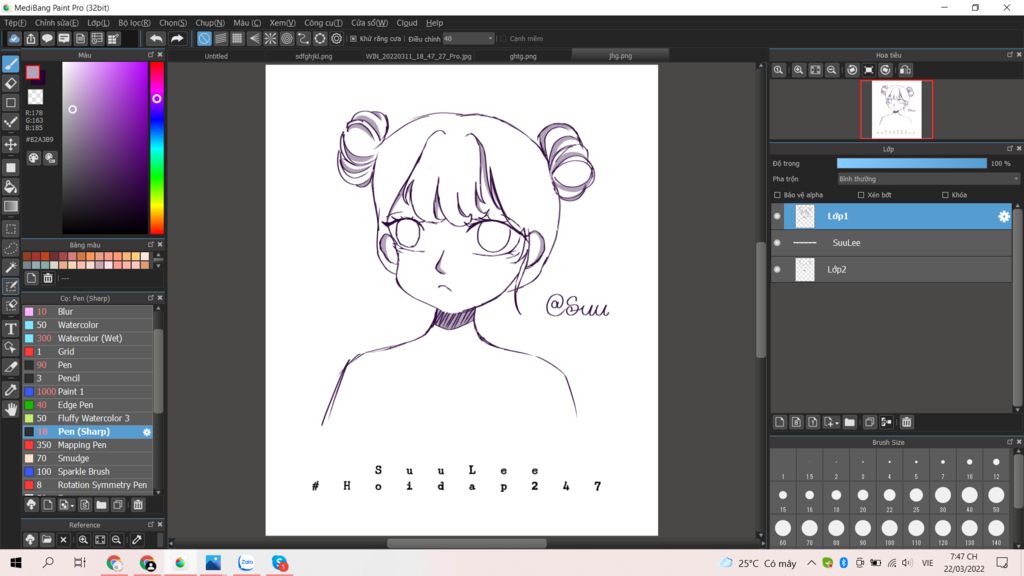The width and height of the screenshot is (1024, 576).
Task: Hide the Lớp2 layer visibility
Action: [777, 269]
